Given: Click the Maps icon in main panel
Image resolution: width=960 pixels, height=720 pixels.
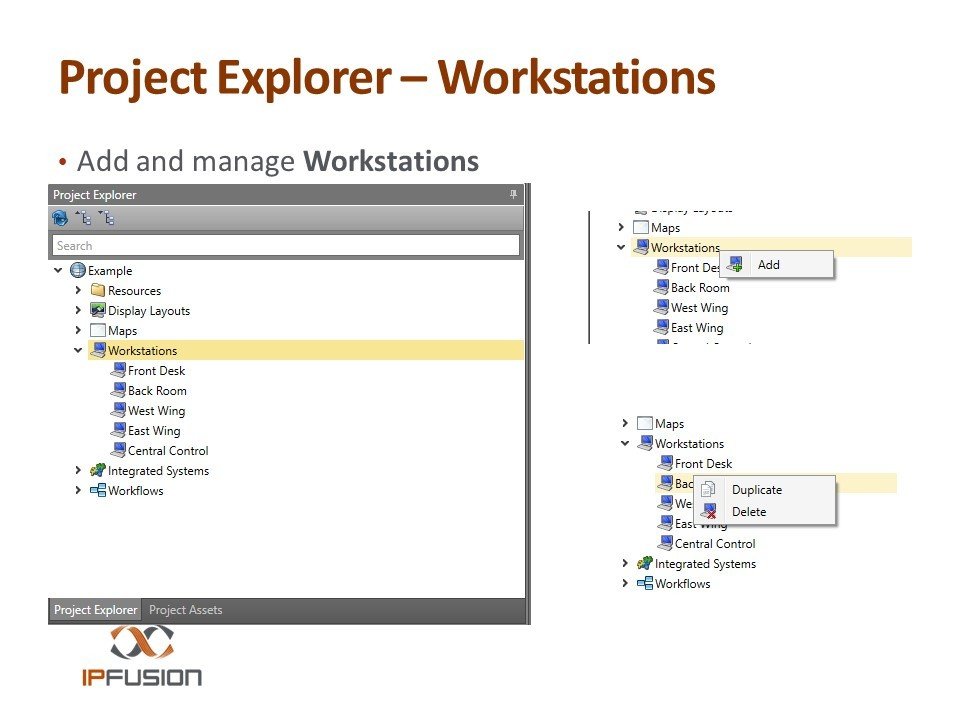Looking at the screenshot, I should click(98, 330).
